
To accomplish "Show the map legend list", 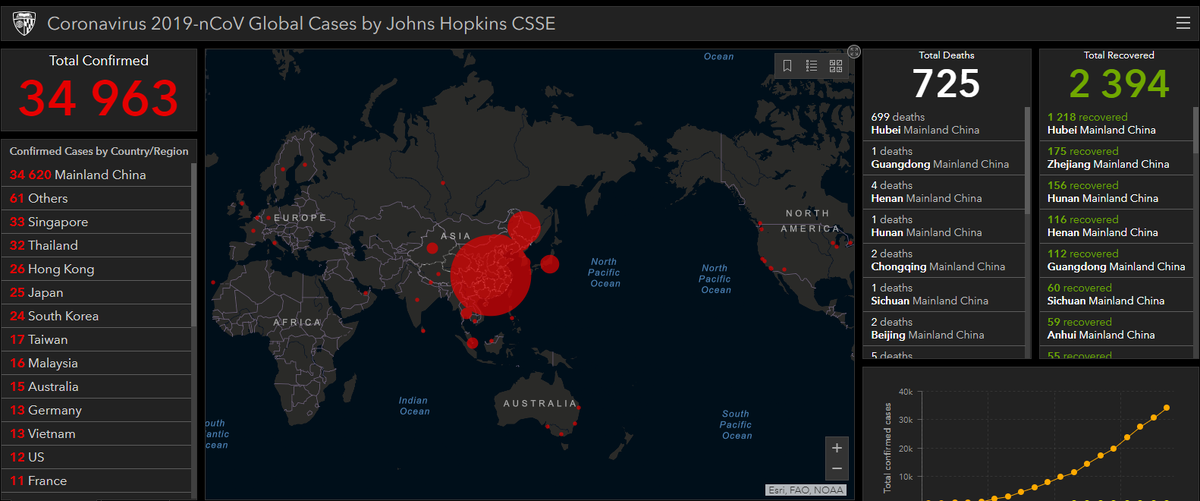I will (x=812, y=66).
